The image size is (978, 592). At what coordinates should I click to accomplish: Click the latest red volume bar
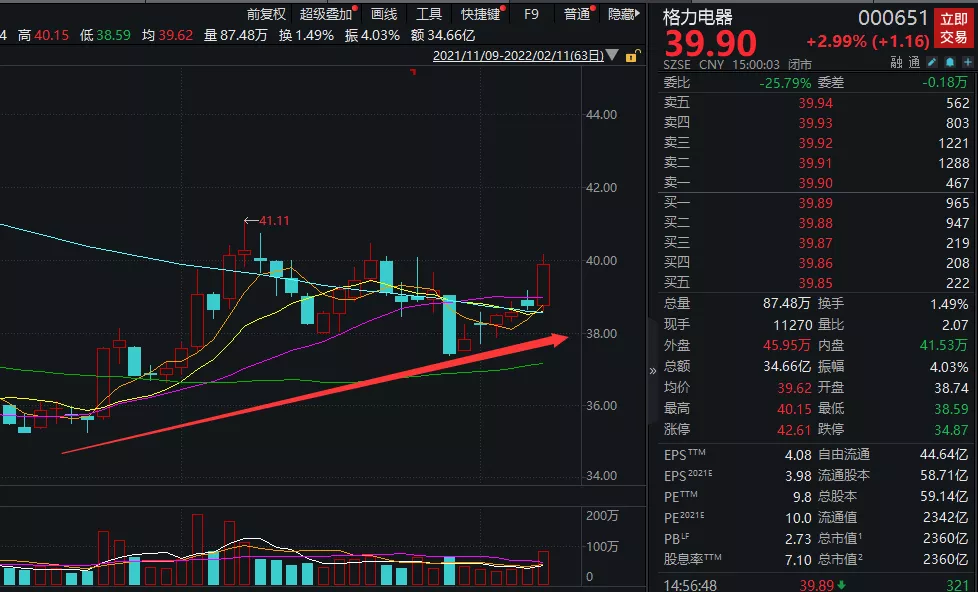(x=543, y=568)
